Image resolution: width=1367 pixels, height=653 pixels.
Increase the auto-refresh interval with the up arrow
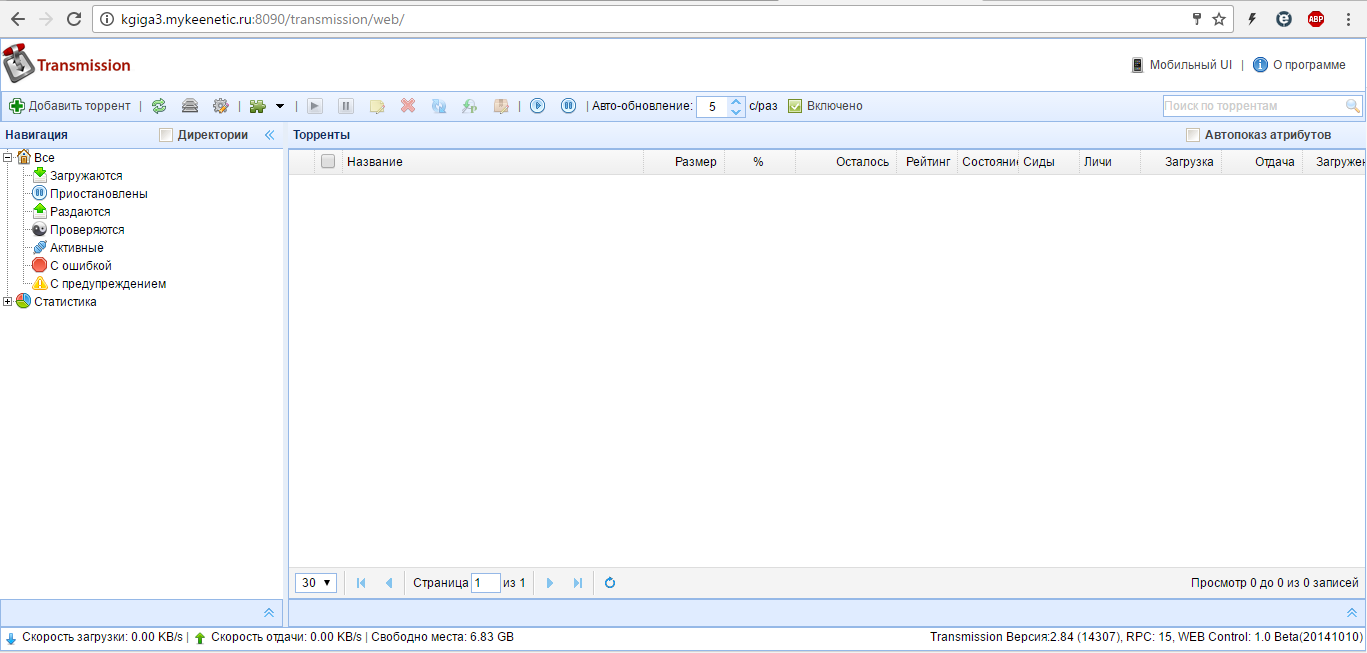click(x=737, y=101)
